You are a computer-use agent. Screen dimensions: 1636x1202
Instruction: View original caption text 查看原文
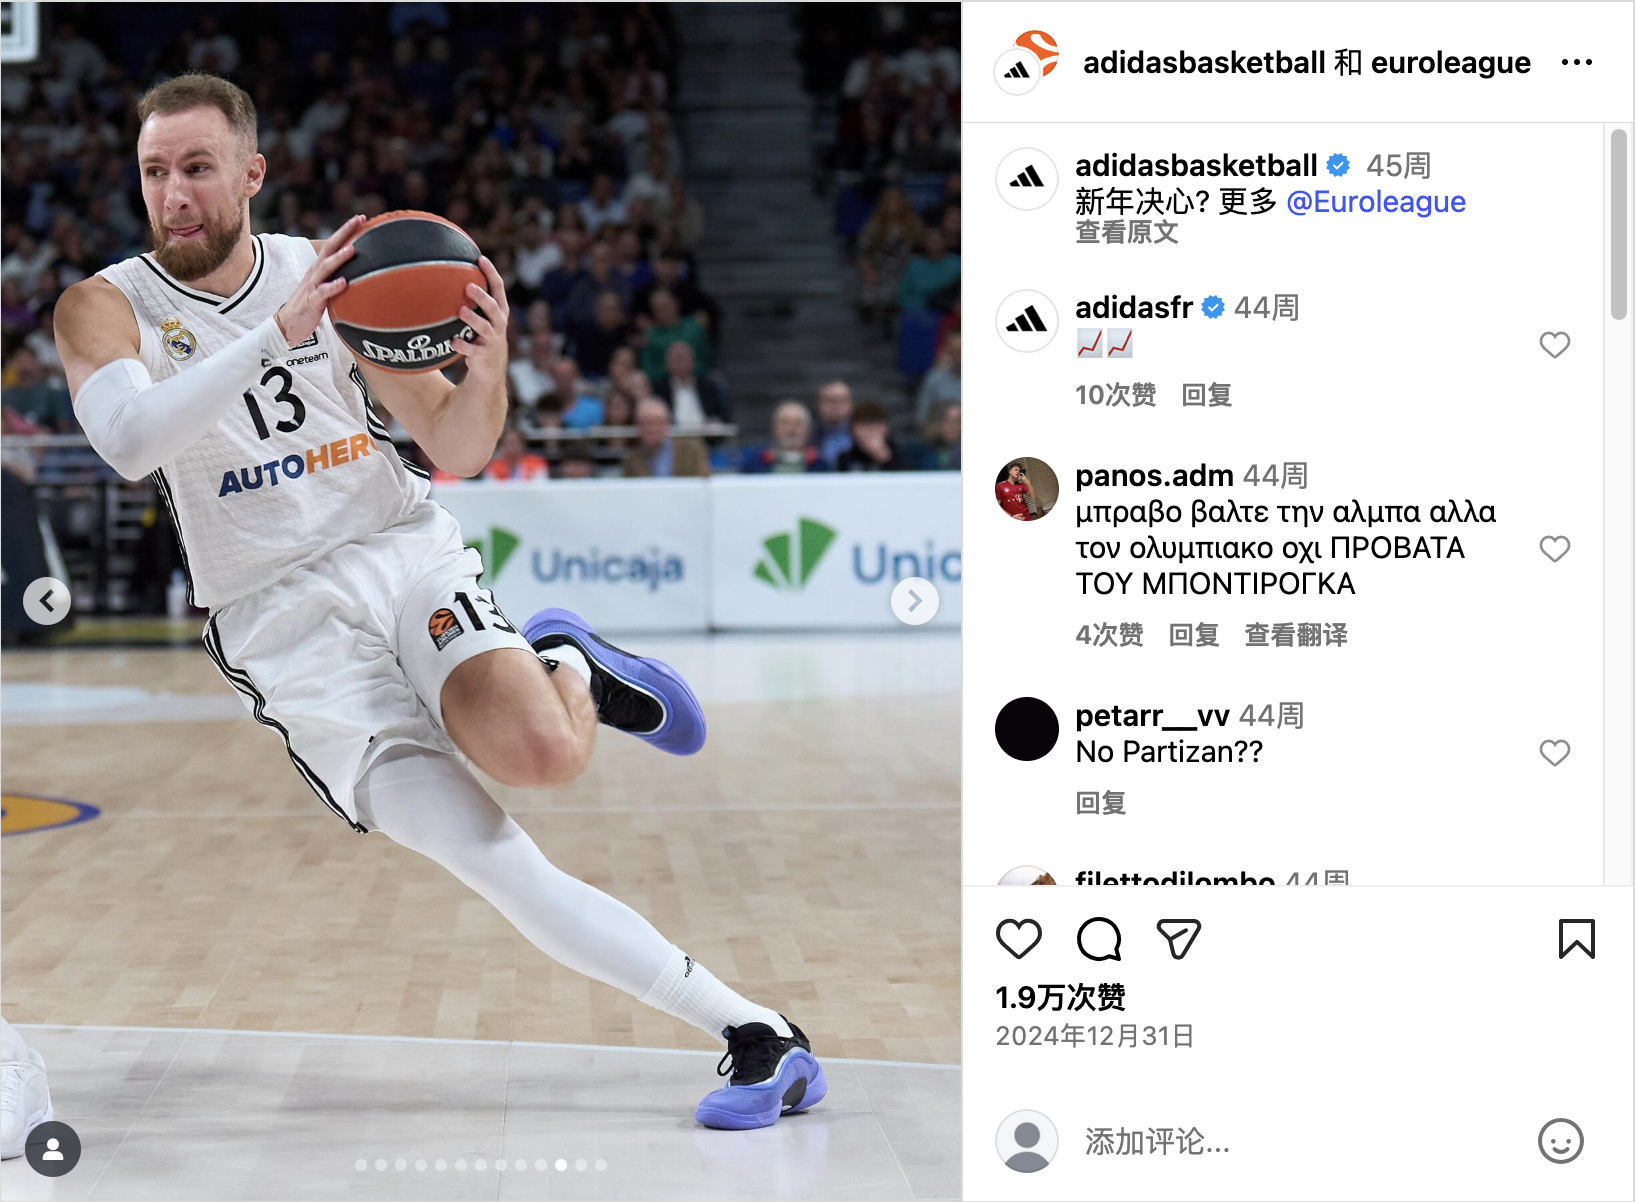pos(1126,233)
